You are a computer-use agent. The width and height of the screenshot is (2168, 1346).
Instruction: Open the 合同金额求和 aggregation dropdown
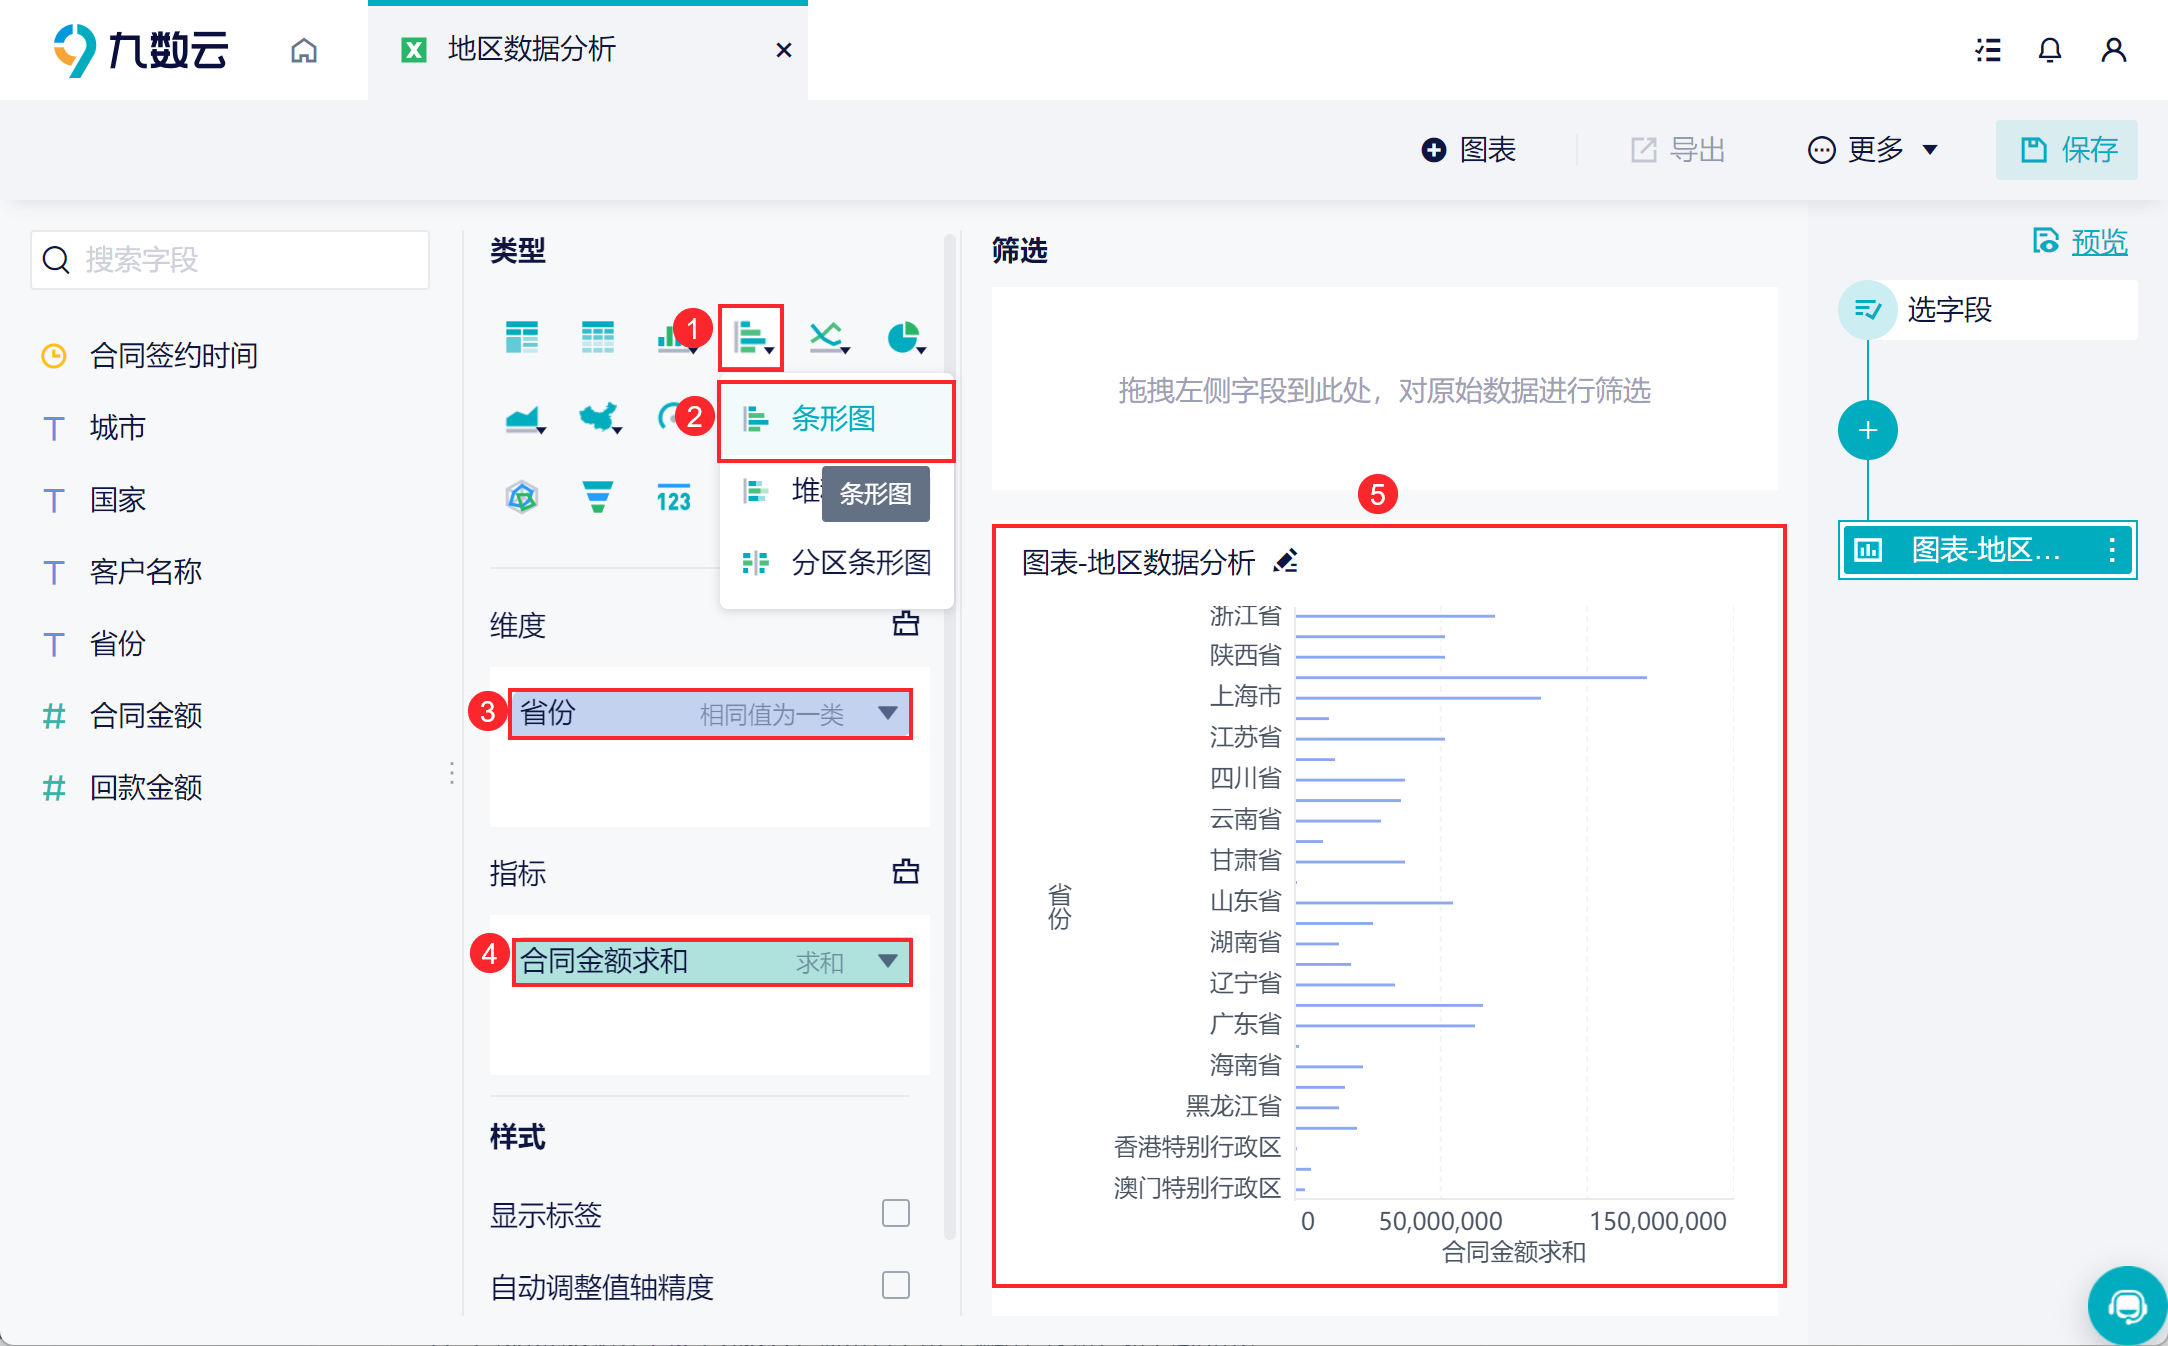tap(887, 961)
